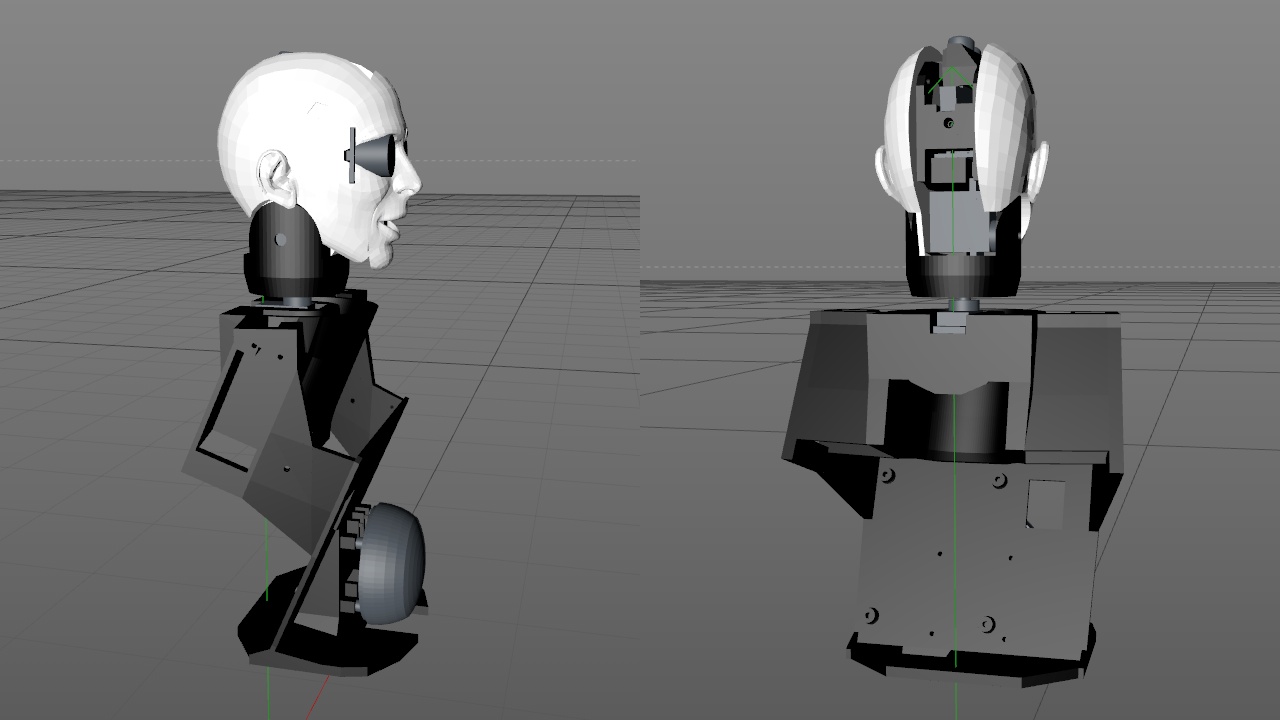This screenshot has width=1280, height=720.
Task: Select the base plate in the side view
Action: pos(330,648)
